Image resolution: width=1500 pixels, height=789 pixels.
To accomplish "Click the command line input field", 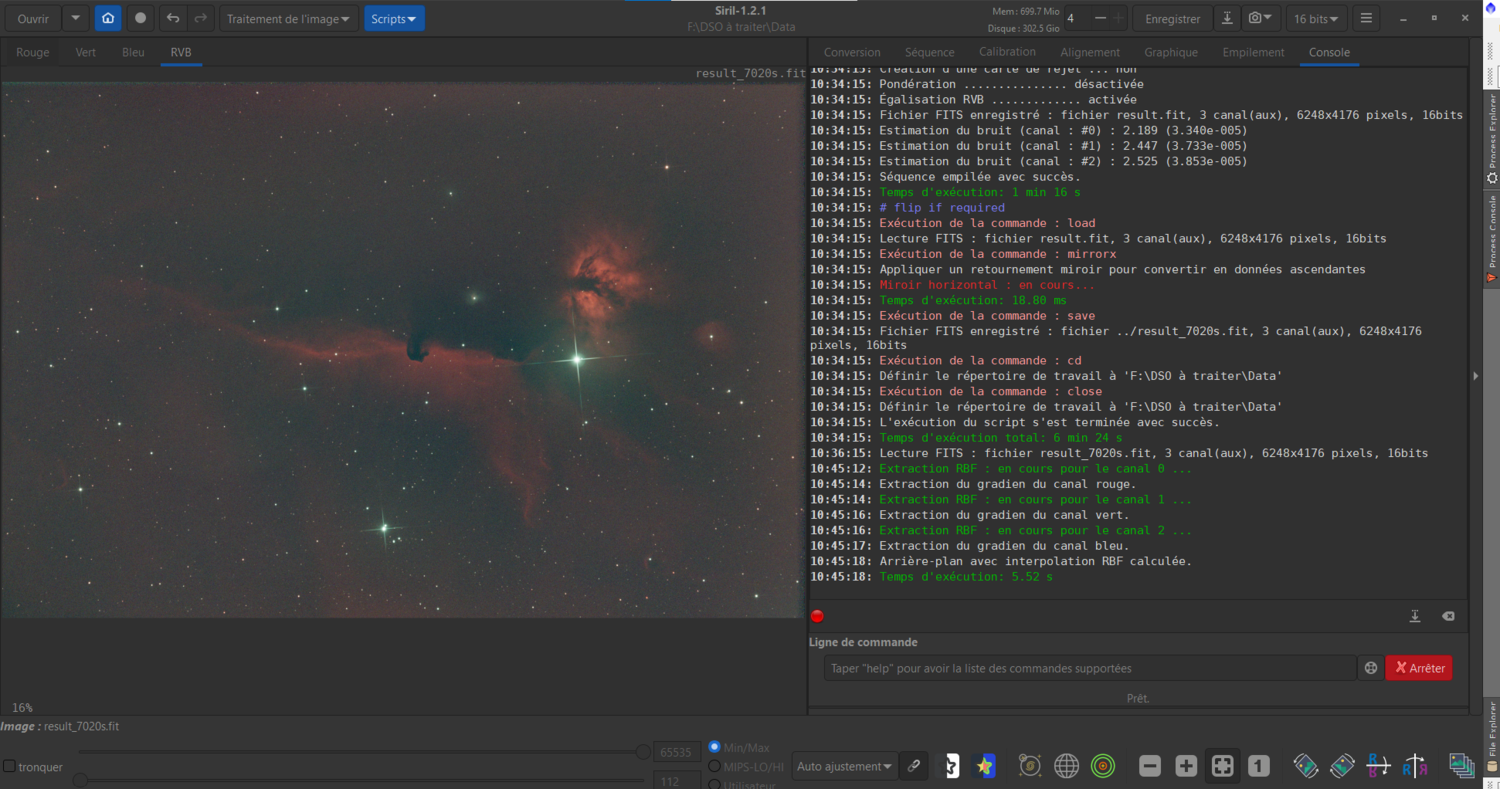I will 1090,668.
